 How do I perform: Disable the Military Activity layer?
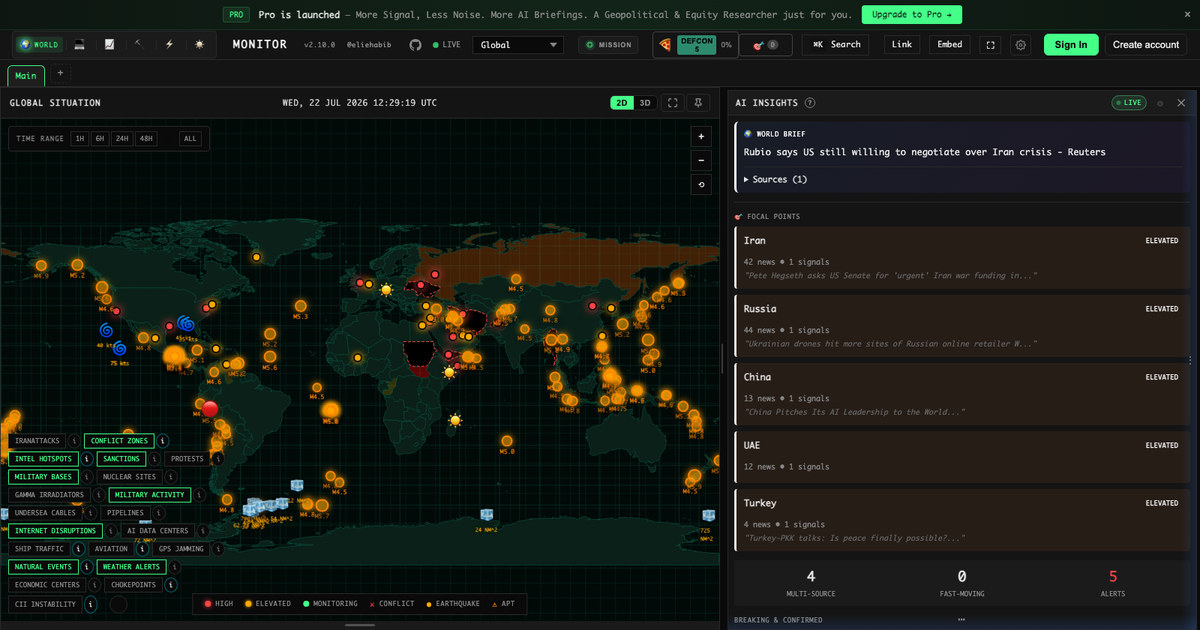[x=149, y=495]
